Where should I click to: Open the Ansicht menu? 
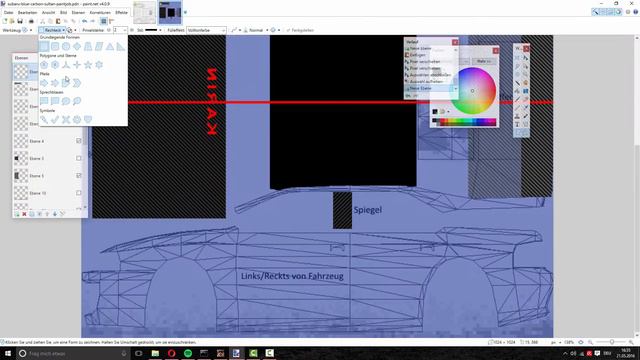[x=48, y=13]
